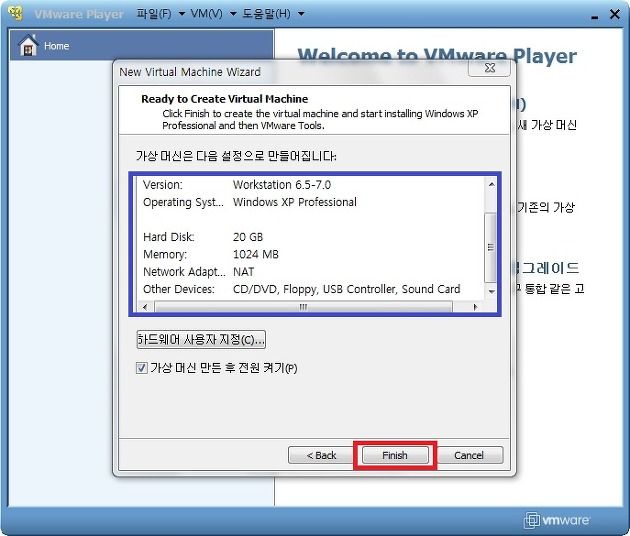Expand dropdown arrow next to VM(V)
This screenshot has height=536, width=630.
tap(233, 14)
